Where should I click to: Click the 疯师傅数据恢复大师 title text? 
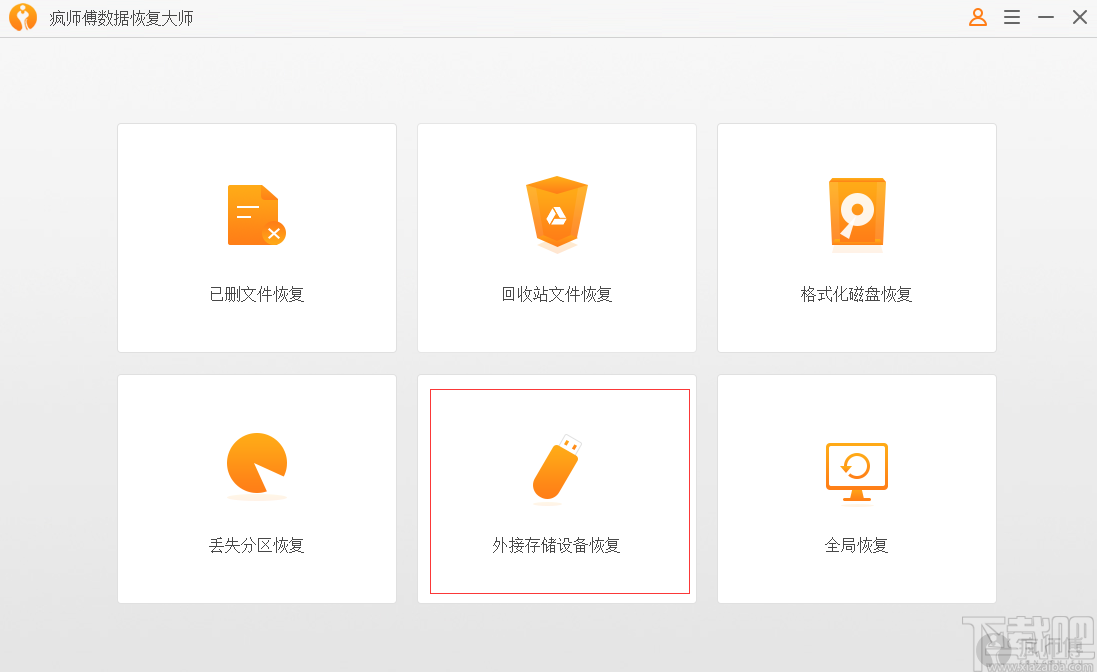pos(121,18)
